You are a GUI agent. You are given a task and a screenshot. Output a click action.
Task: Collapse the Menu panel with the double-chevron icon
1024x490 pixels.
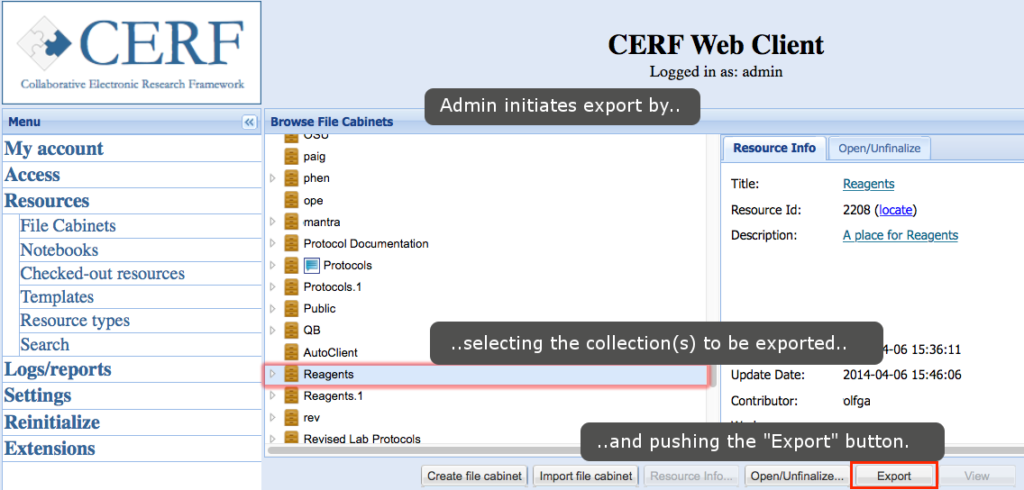tap(249, 122)
